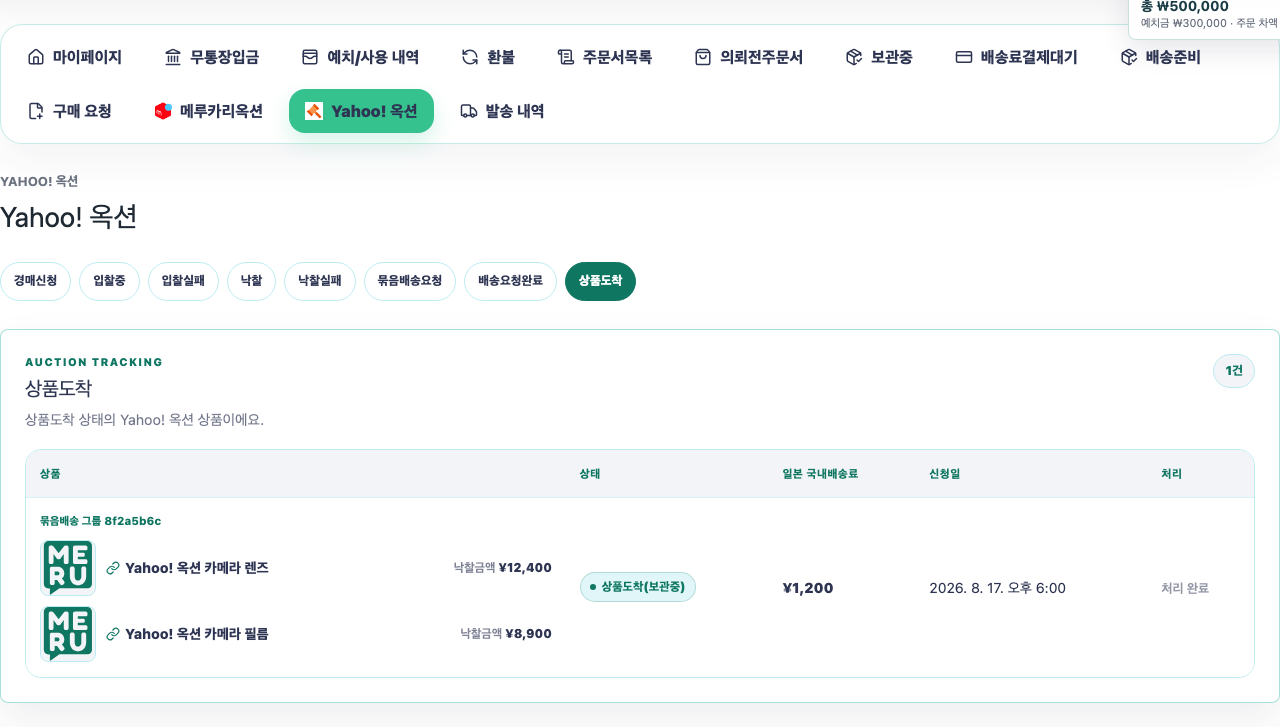The width and height of the screenshot is (1280, 727).
Task: Click 낙찰금액 ¥8,900 value
Action: point(506,633)
